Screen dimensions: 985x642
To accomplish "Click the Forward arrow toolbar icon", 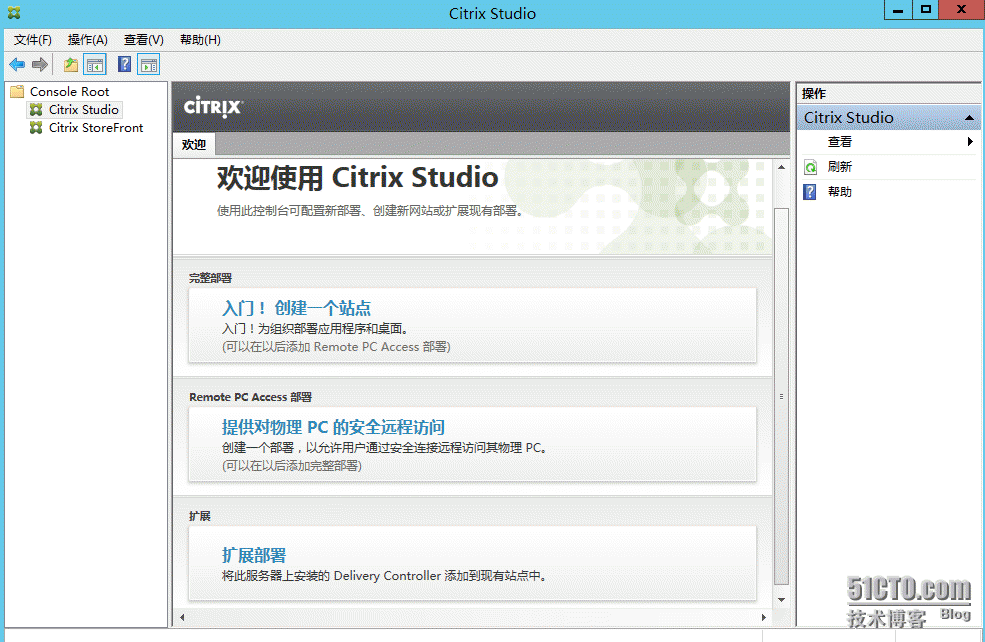I will 40,64.
